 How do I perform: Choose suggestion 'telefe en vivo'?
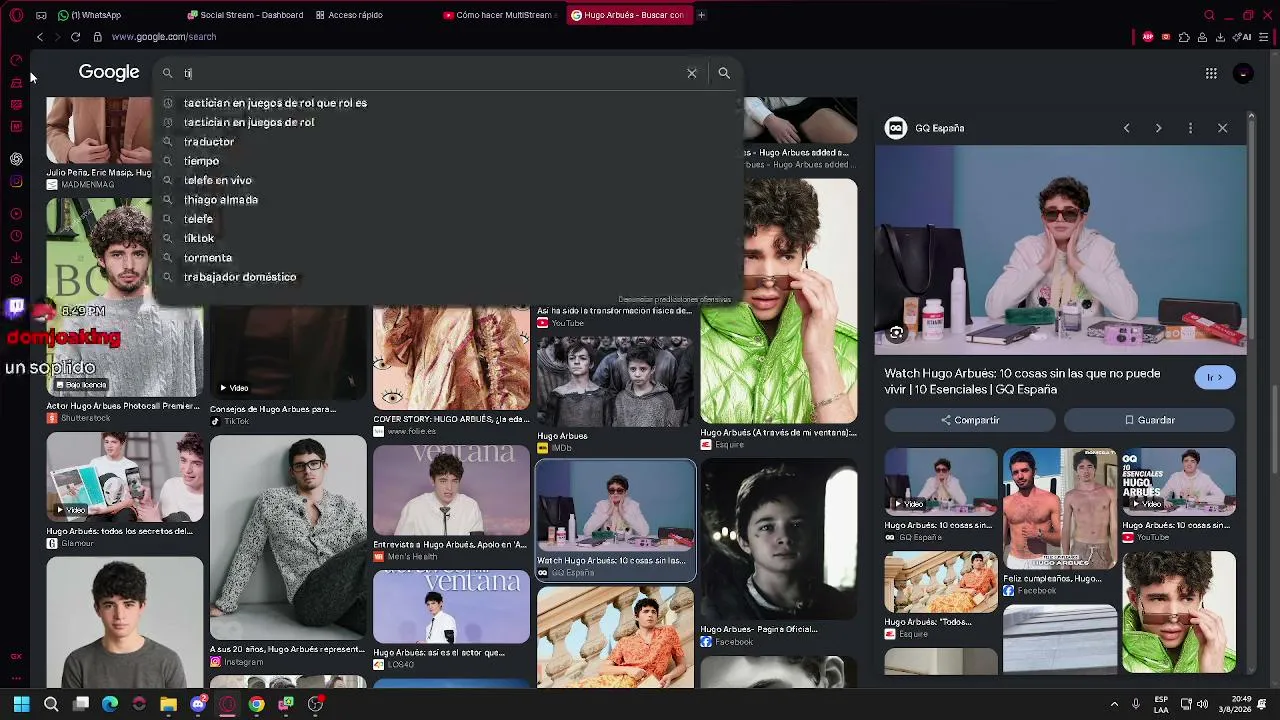[218, 180]
